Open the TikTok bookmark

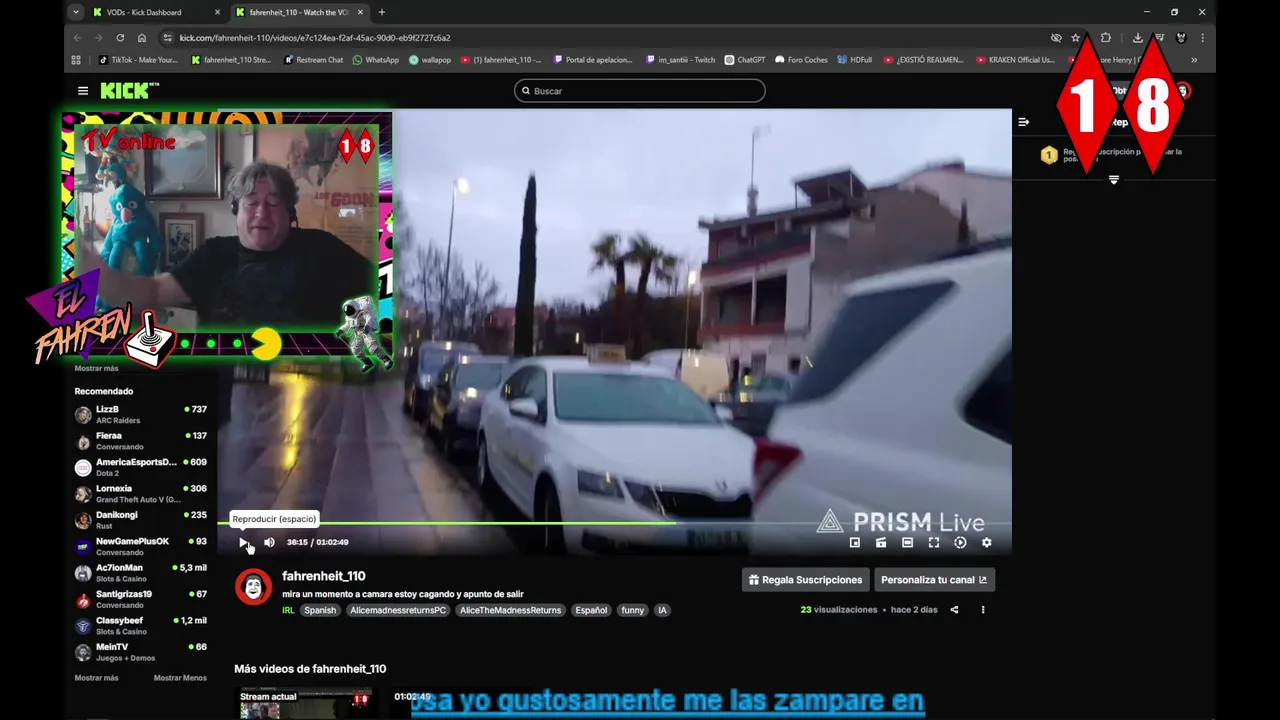tap(138, 60)
